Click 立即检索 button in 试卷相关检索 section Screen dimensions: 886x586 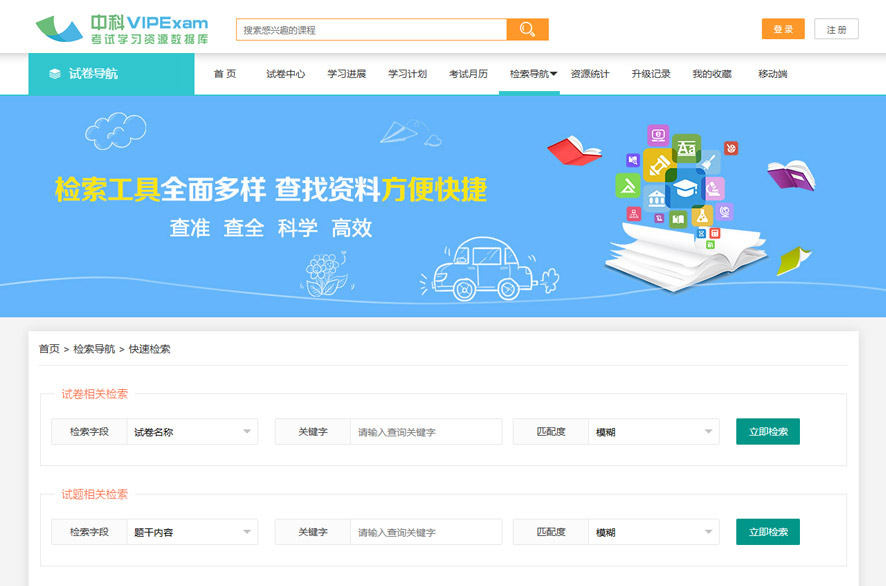[768, 432]
